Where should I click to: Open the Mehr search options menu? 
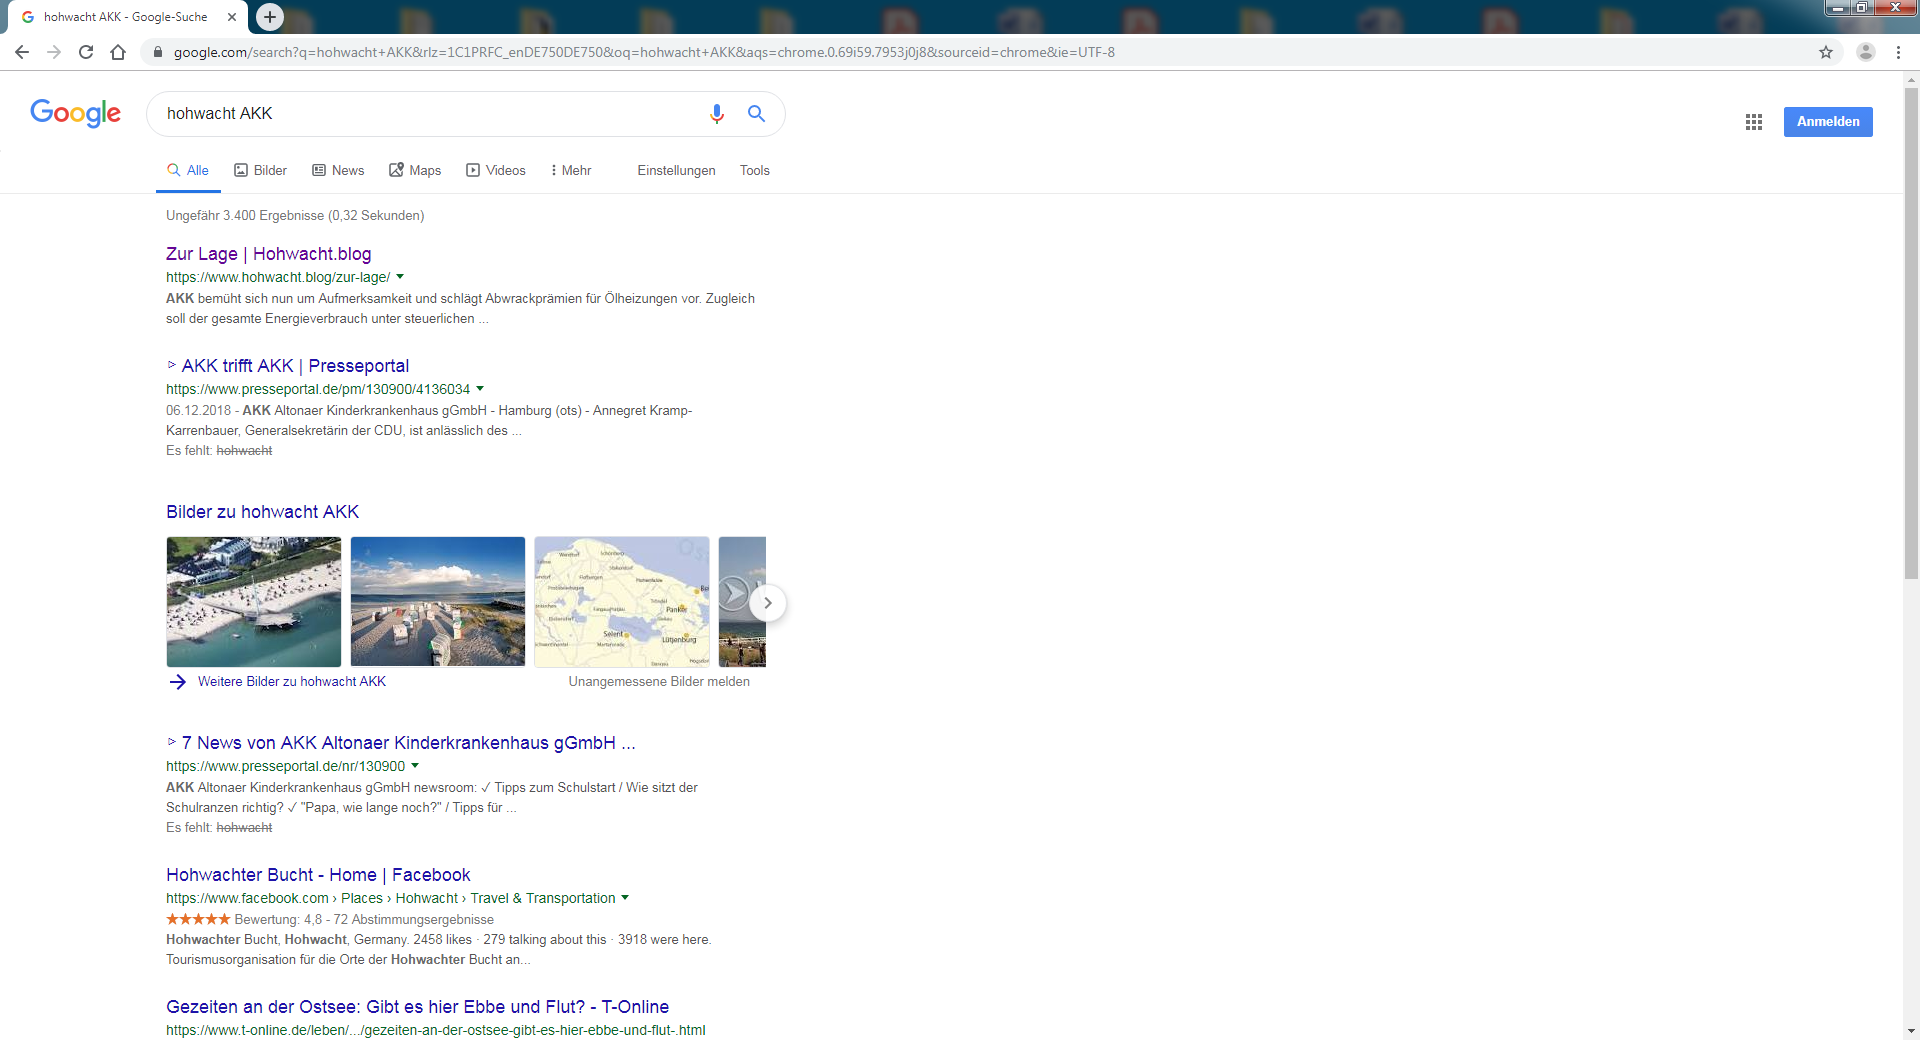571,171
